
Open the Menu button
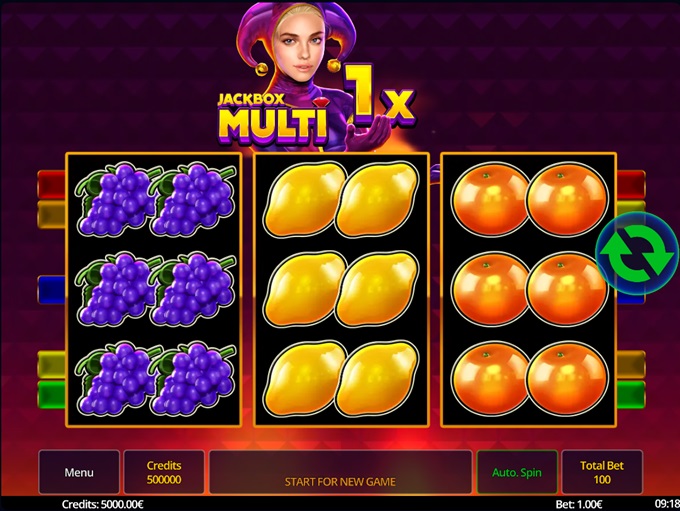[79, 472]
